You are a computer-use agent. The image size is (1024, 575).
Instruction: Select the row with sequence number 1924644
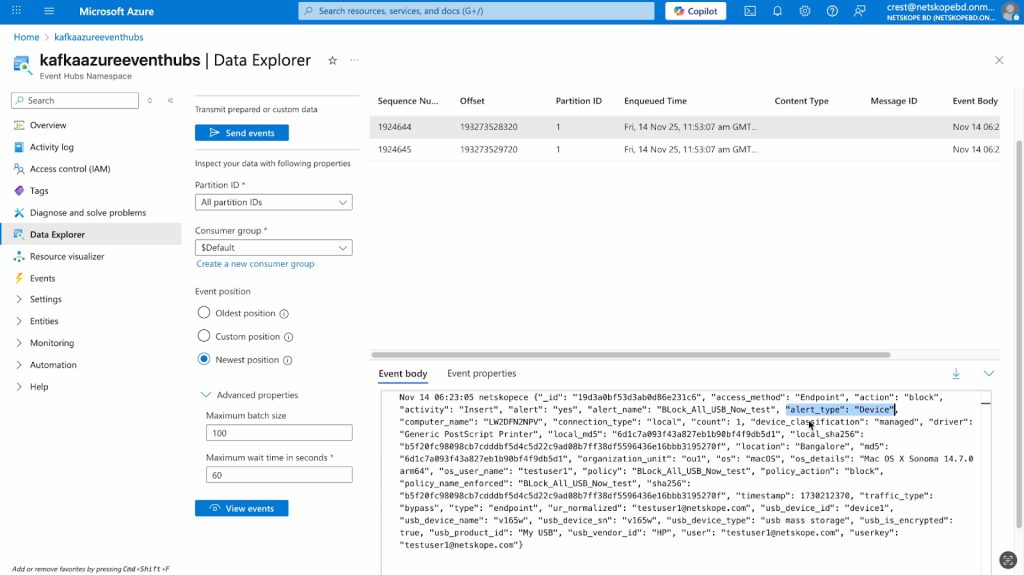point(684,127)
